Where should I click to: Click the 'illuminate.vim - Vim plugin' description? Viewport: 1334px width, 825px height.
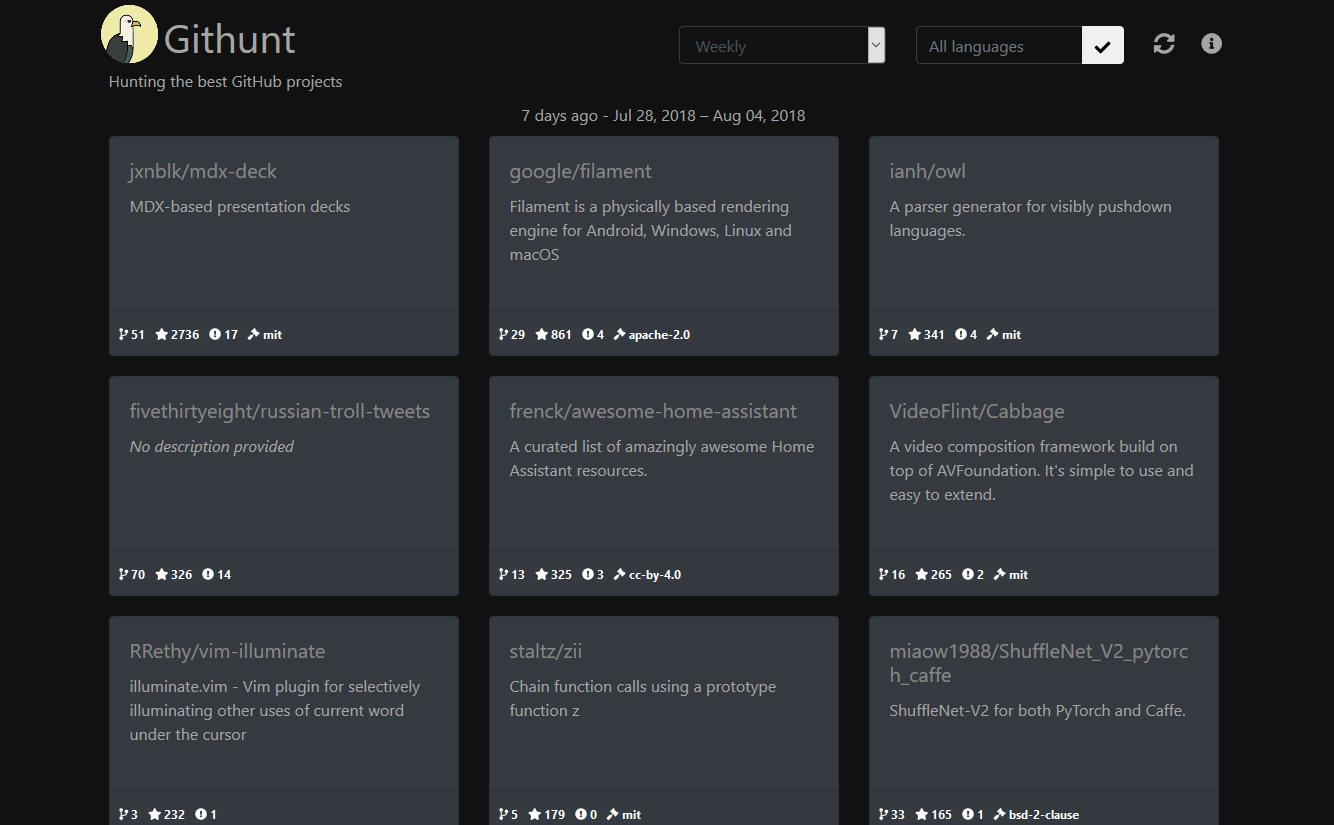tap(275, 711)
